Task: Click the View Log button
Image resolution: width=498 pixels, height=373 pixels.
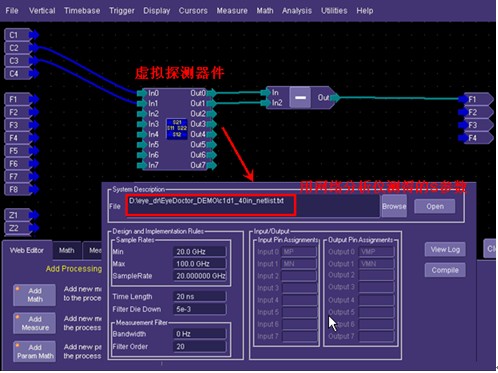Action: 445,249
